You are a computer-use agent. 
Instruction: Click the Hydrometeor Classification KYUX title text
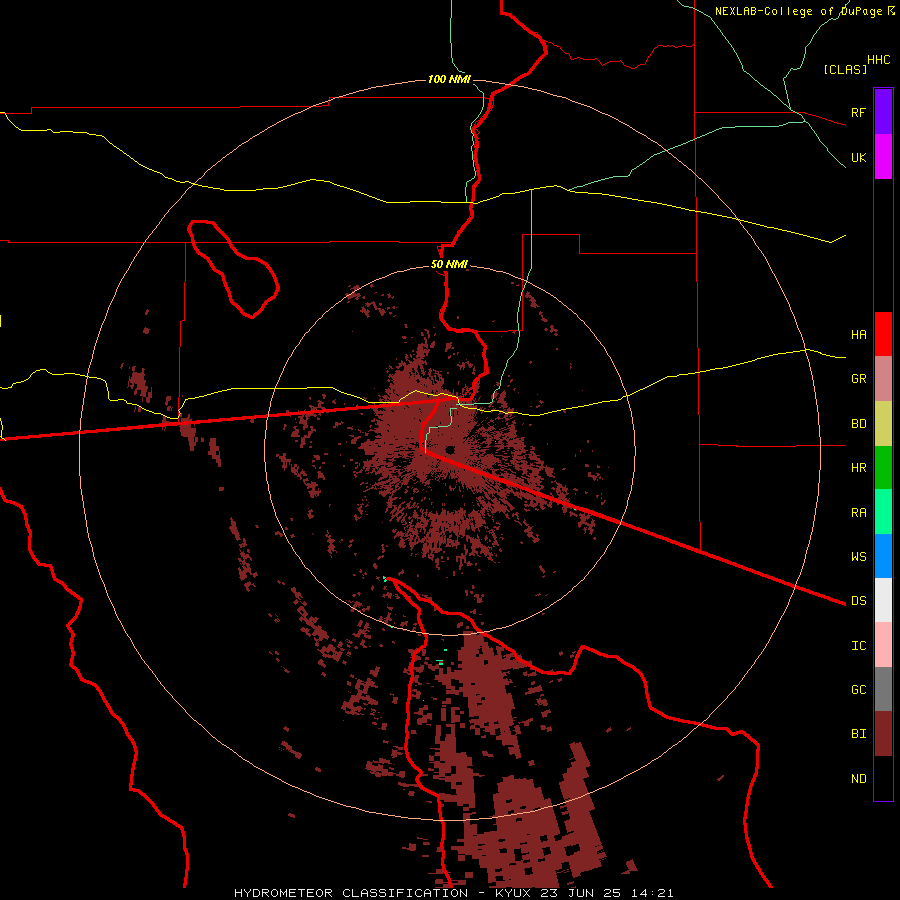click(x=453, y=893)
